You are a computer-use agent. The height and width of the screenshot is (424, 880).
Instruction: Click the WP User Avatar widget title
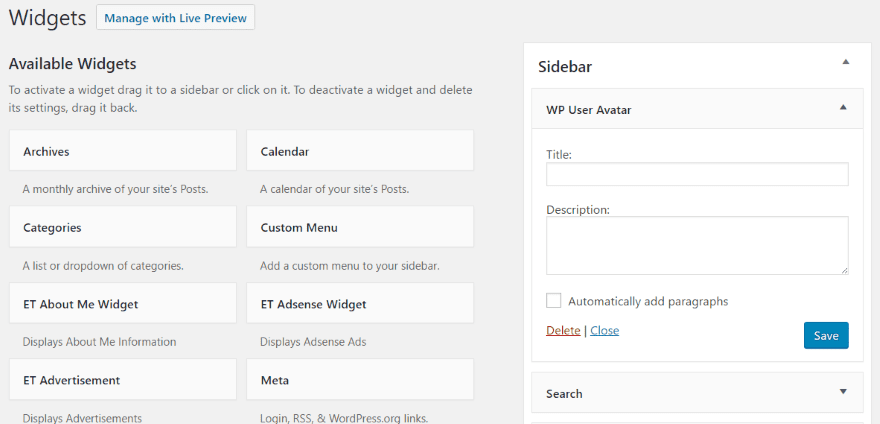[588, 108]
